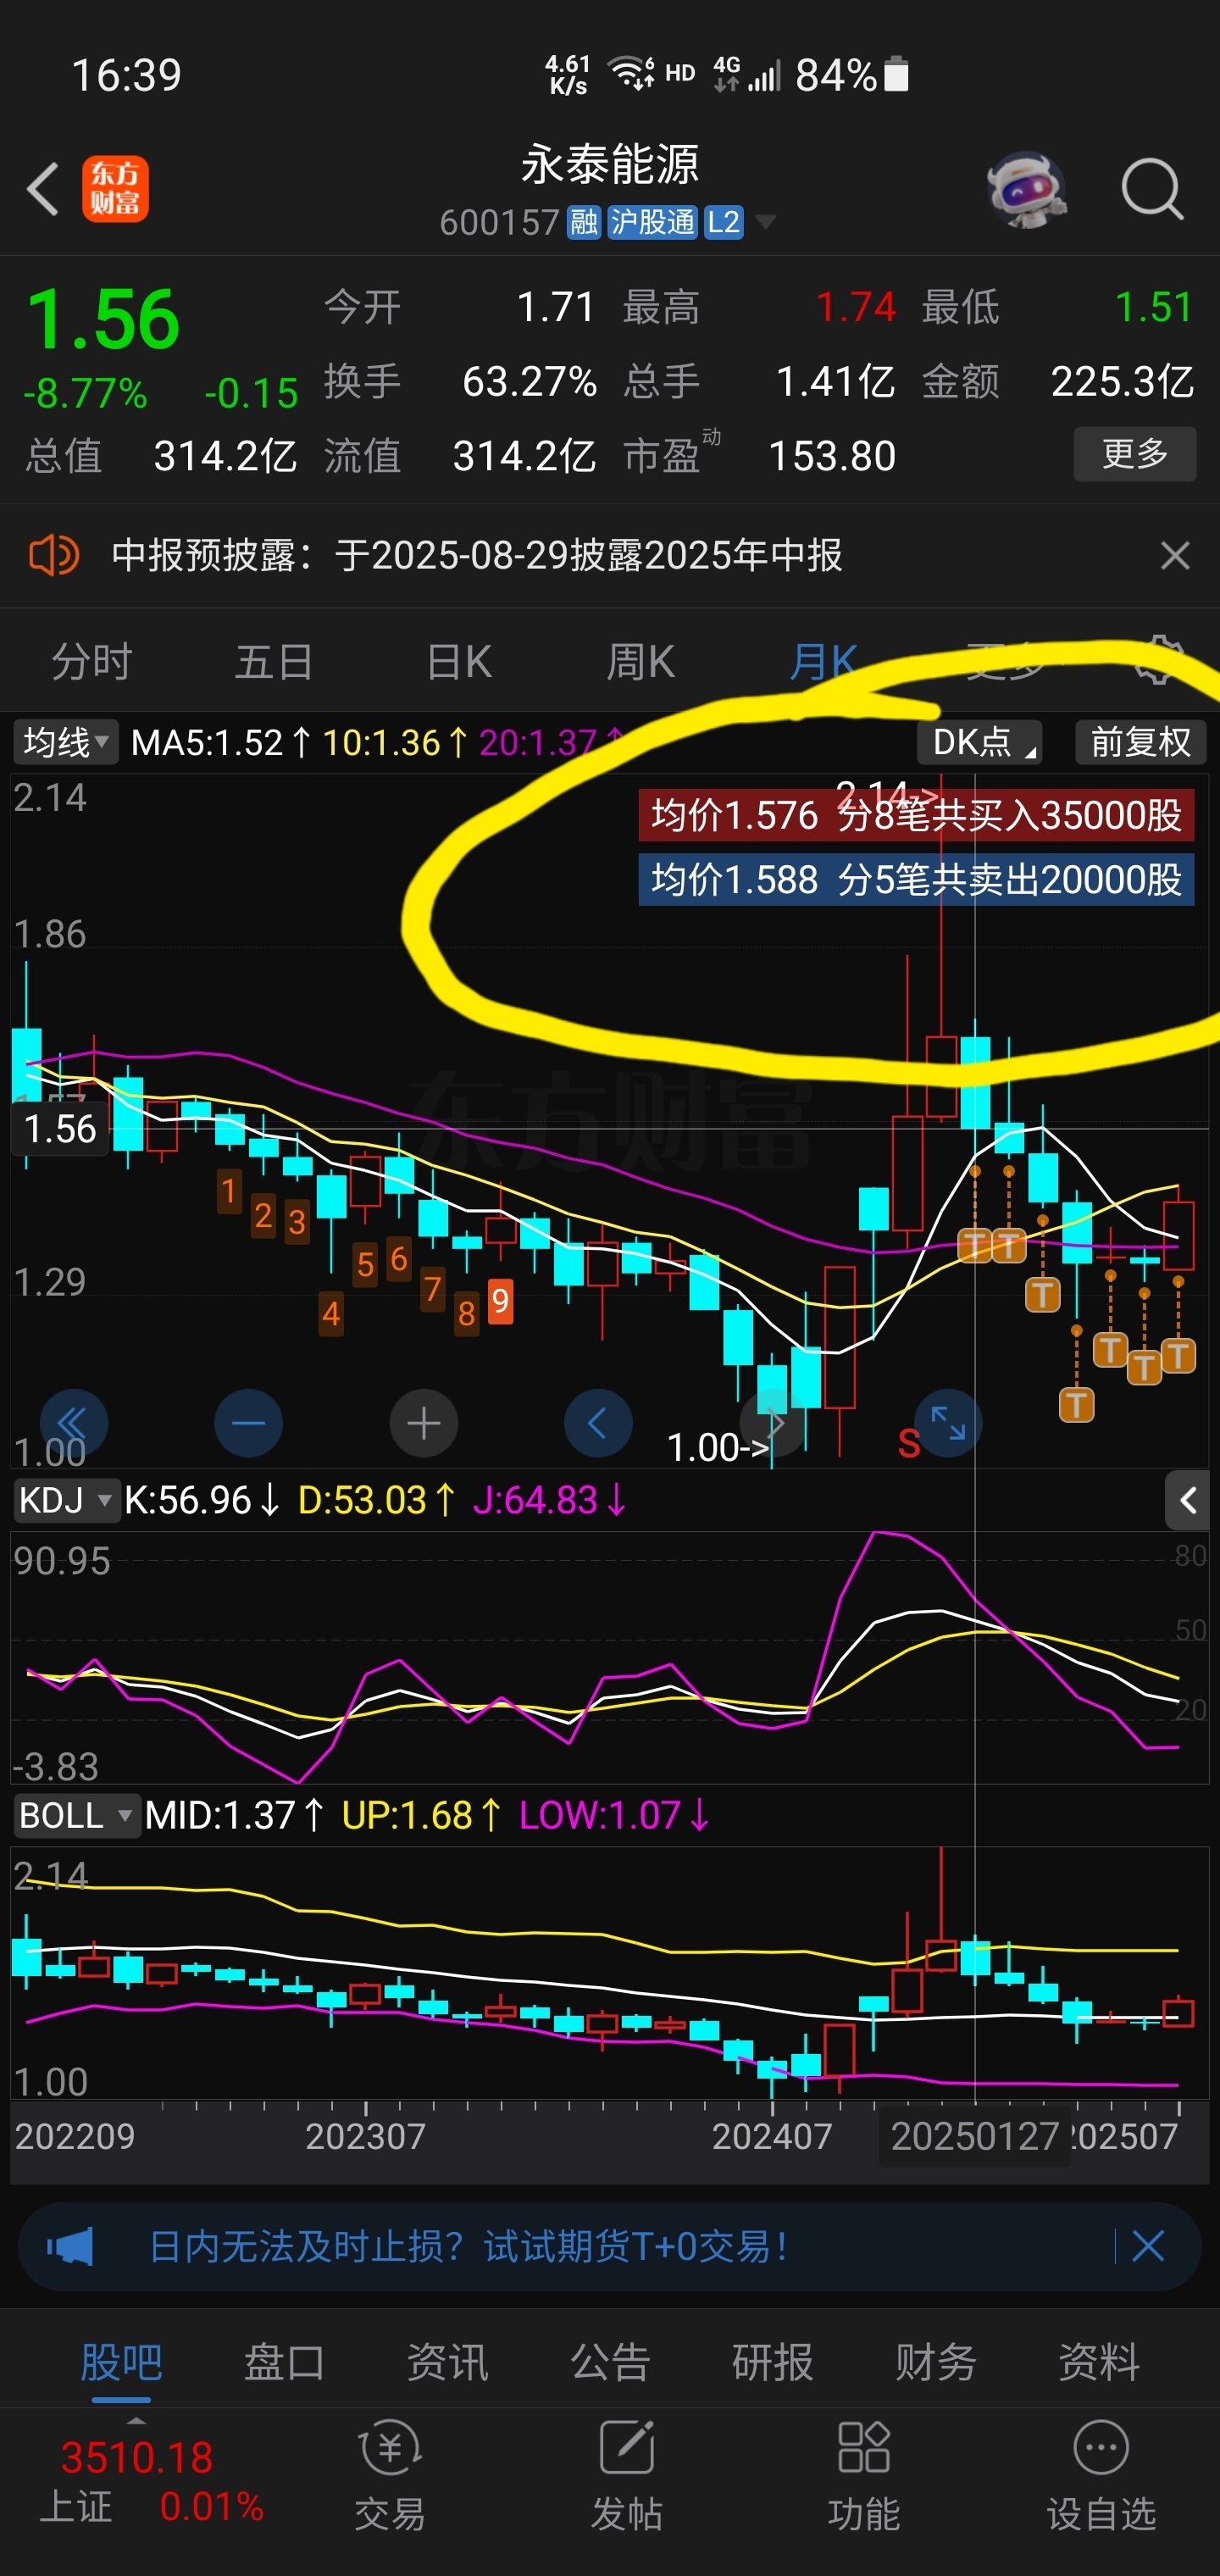Open the 中报预披露 announcement text

(x=476, y=555)
